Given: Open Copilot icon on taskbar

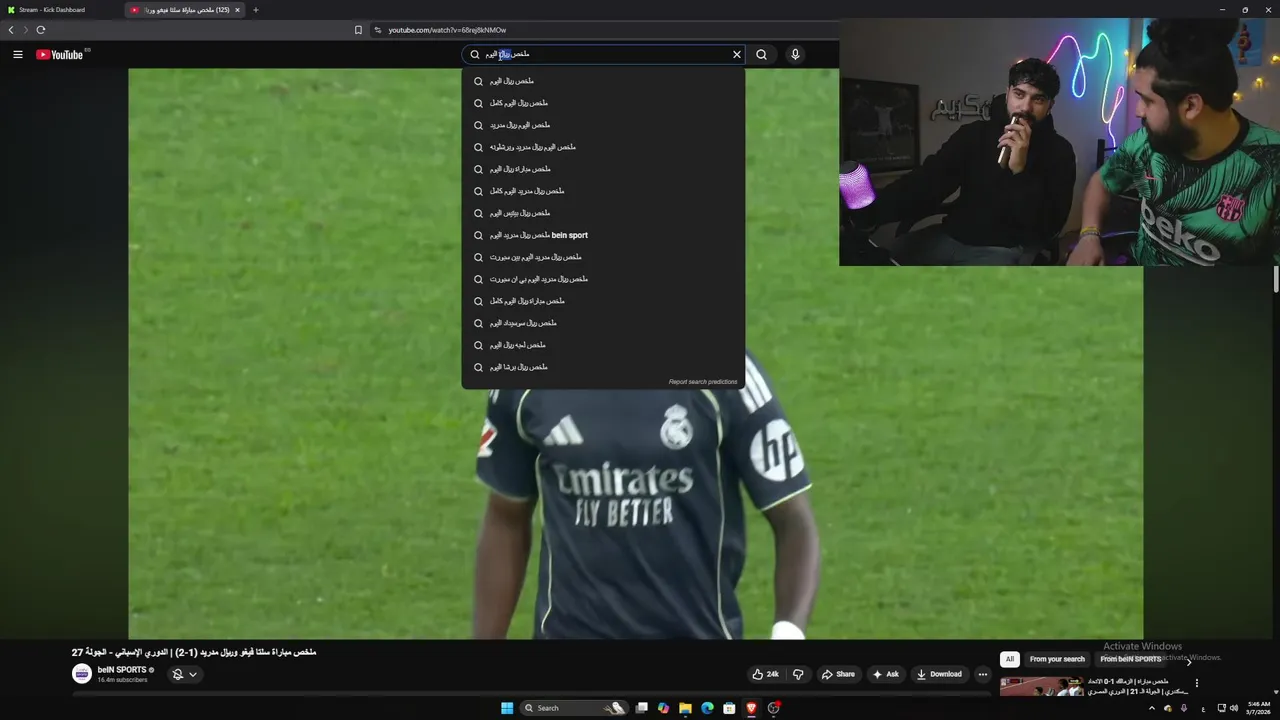Looking at the screenshot, I should [663, 708].
